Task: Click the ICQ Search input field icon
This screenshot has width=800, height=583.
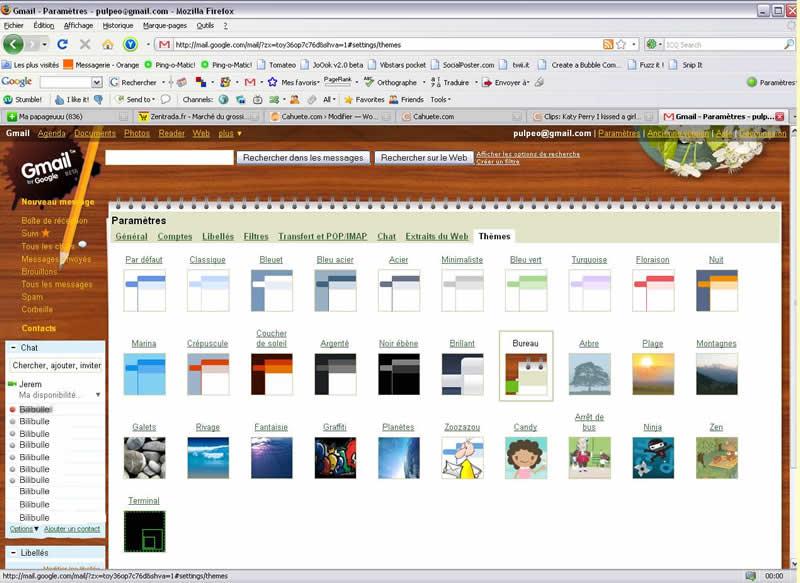Action: coord(649,45)
